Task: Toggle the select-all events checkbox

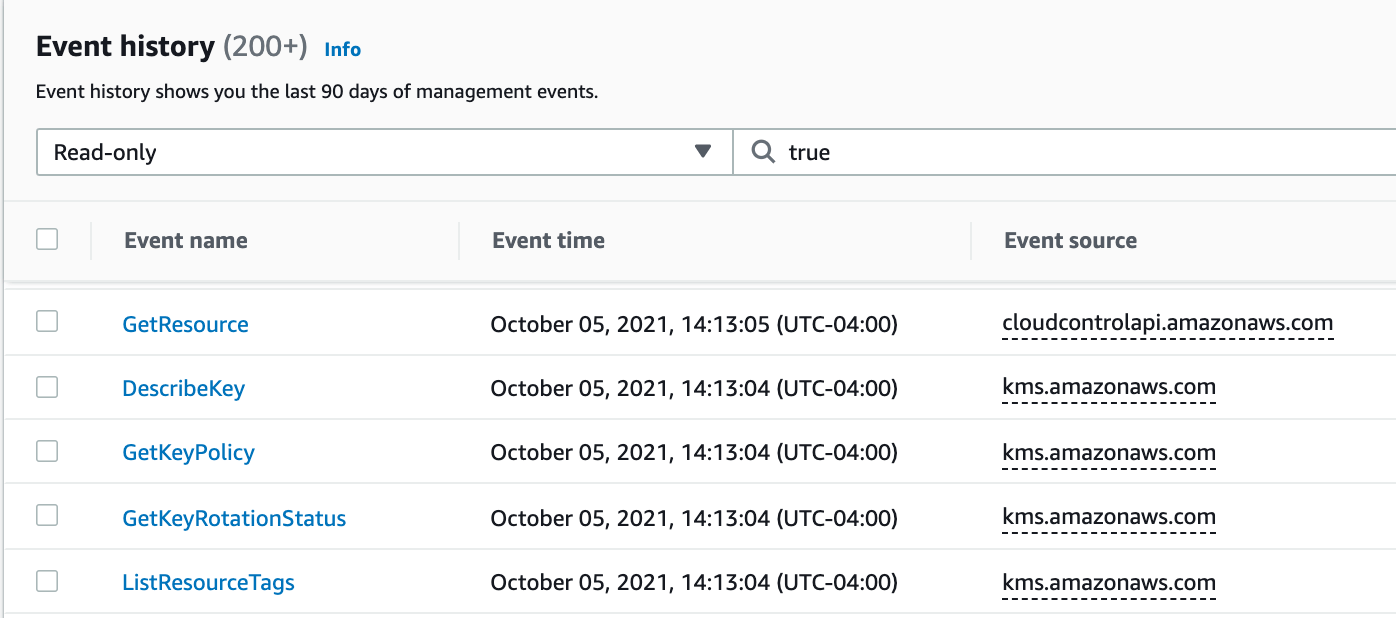Action: tap(47, 239)
